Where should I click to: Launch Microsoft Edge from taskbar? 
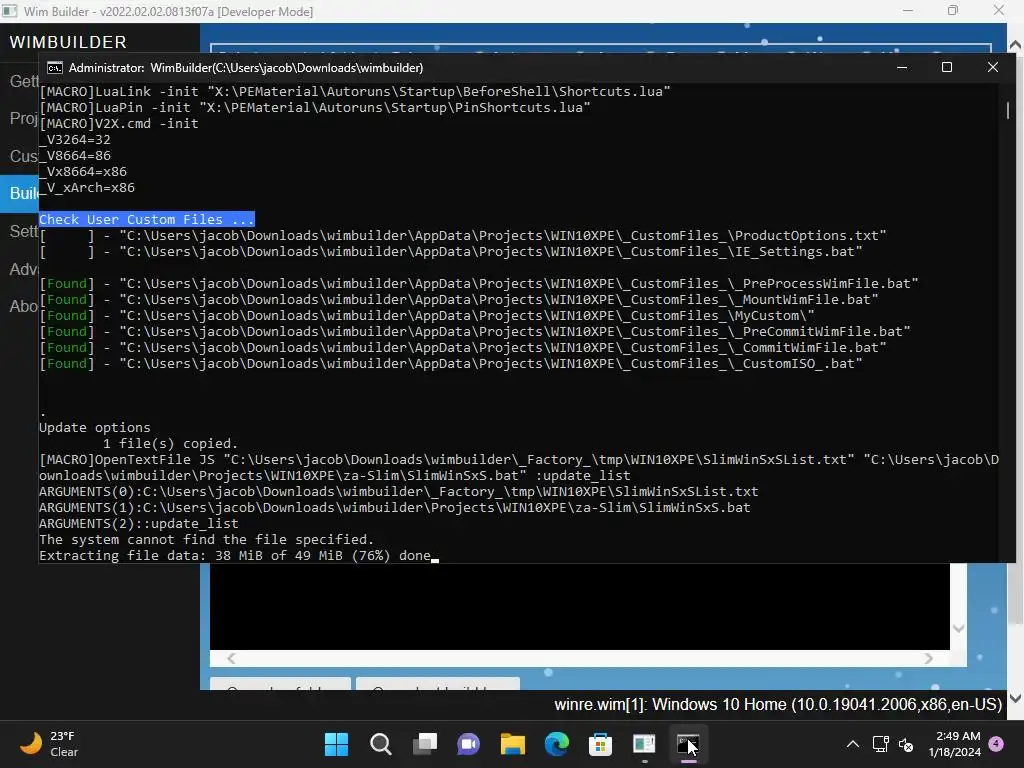[556, 744]
